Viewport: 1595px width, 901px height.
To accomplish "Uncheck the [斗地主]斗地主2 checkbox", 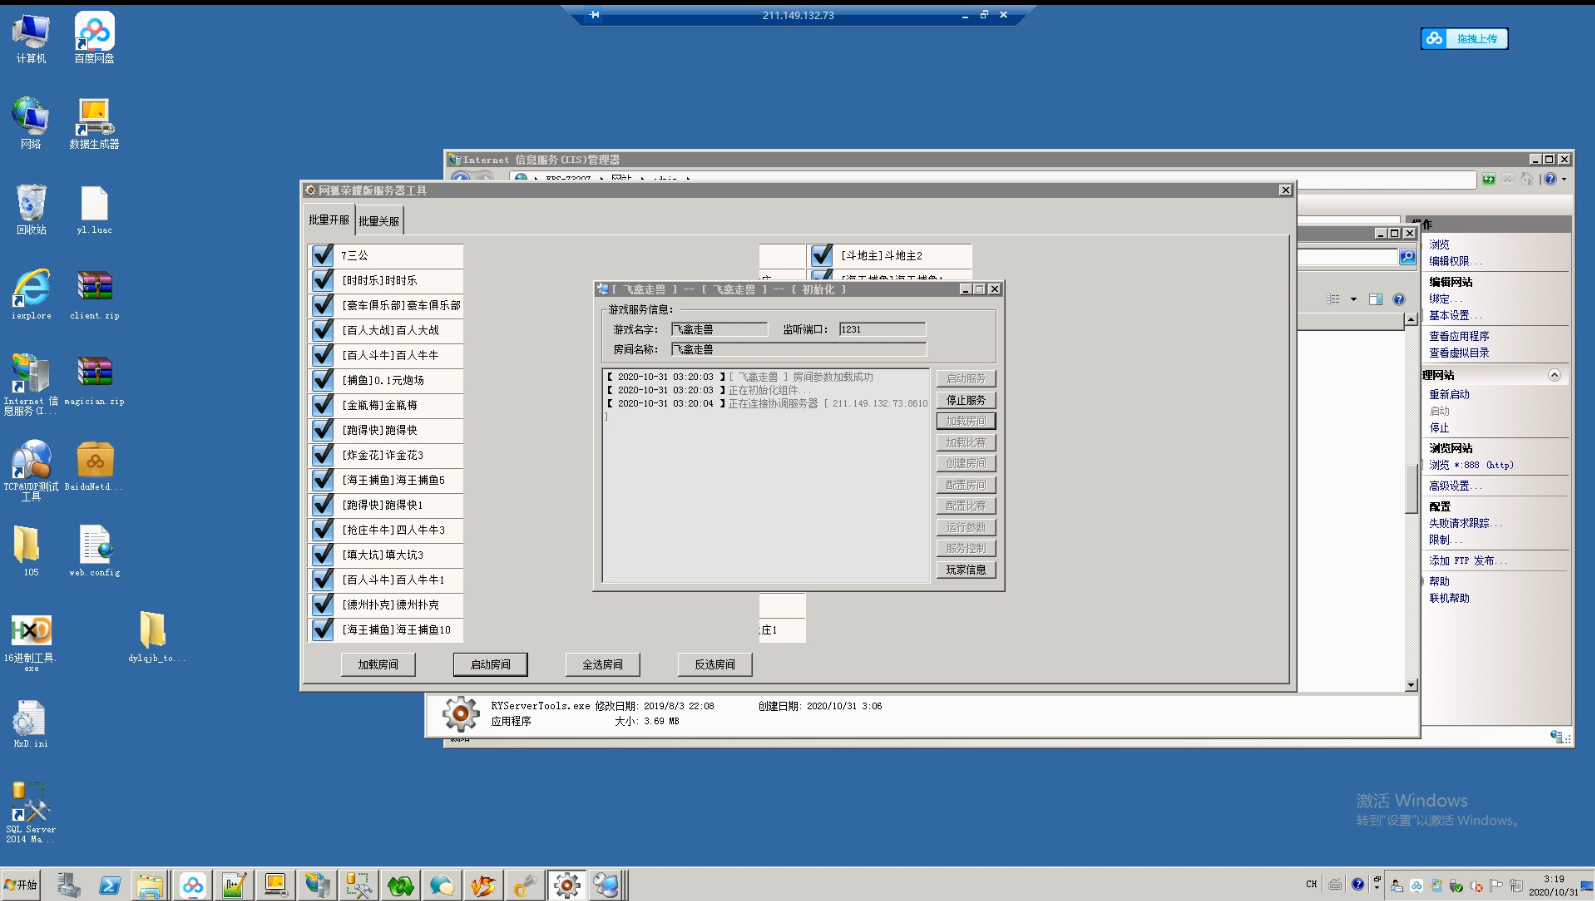I will click(x=822, y=256).
